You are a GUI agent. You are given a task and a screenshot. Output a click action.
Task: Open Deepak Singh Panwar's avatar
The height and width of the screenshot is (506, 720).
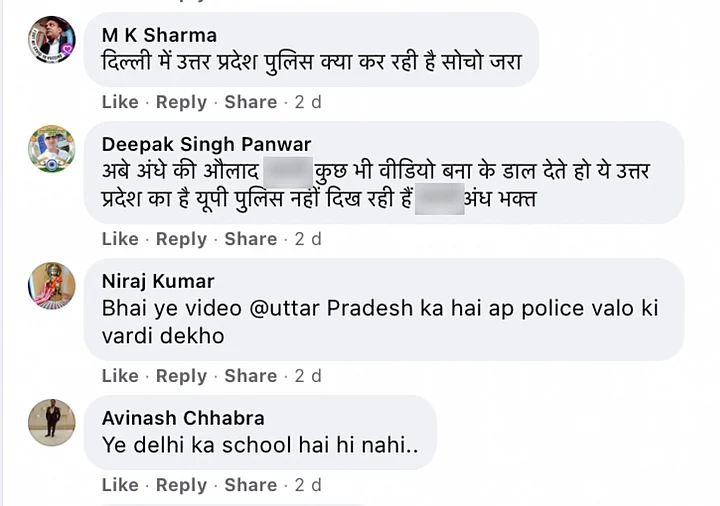tap(51, 149)
